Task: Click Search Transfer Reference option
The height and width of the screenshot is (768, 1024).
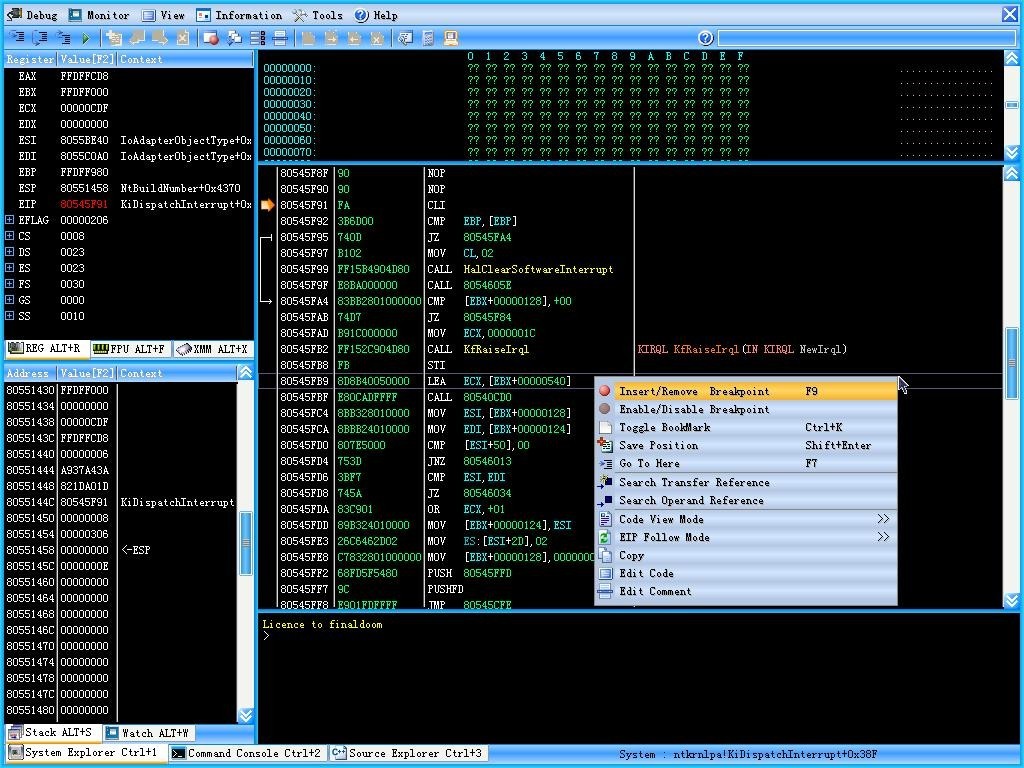Action: point(693,482)
